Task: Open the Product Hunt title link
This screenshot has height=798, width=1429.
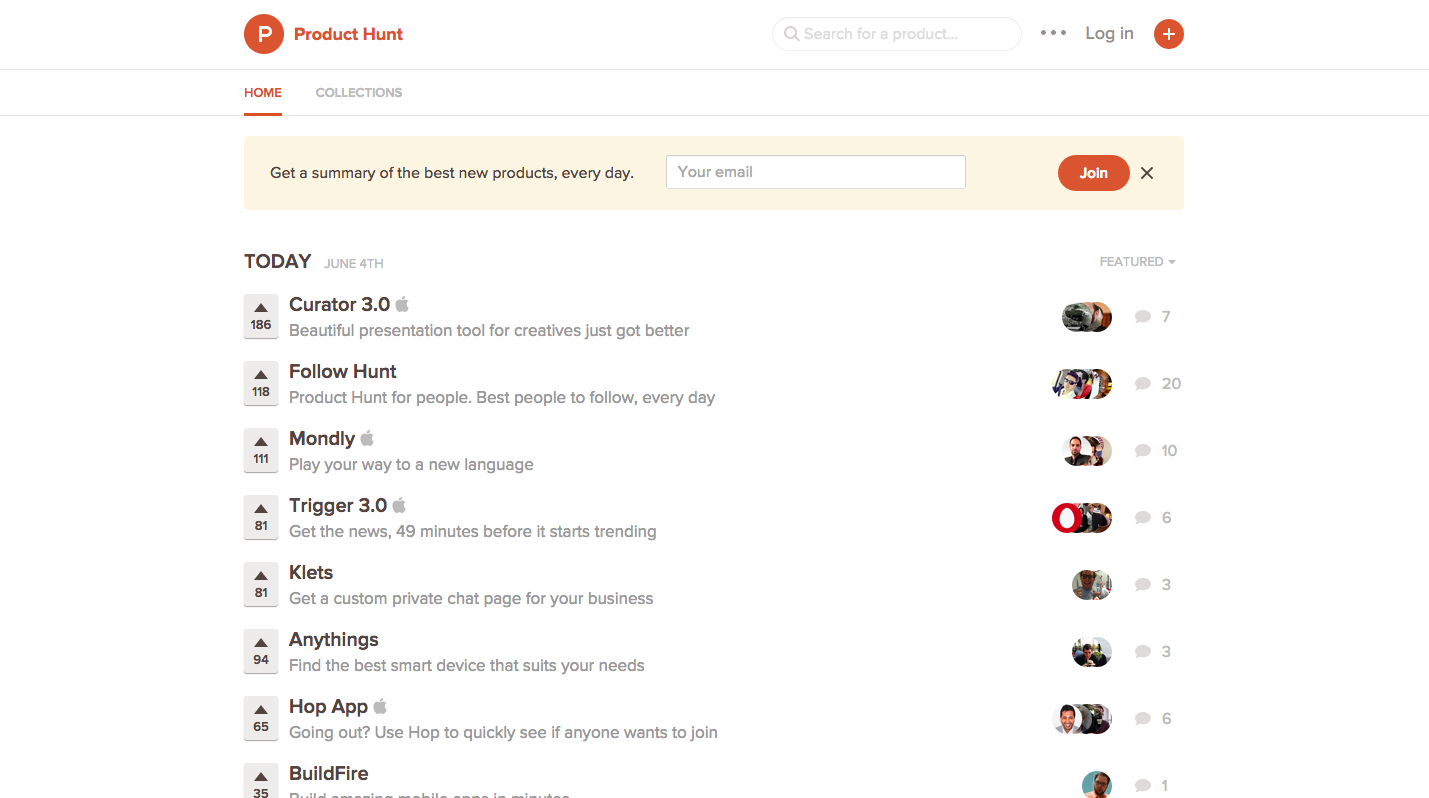Action: click(348, 34)
